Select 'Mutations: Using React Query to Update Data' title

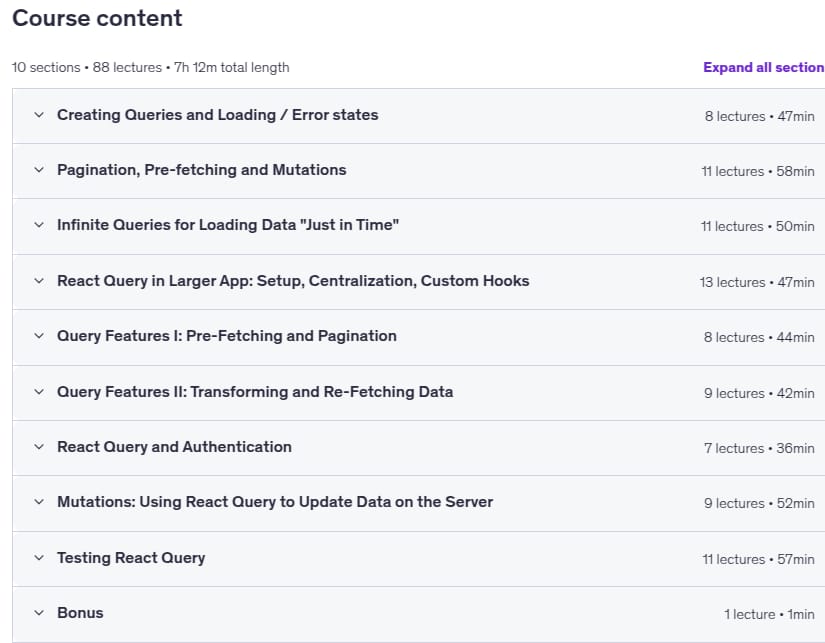pyautogui.click(x=275, y=502)
